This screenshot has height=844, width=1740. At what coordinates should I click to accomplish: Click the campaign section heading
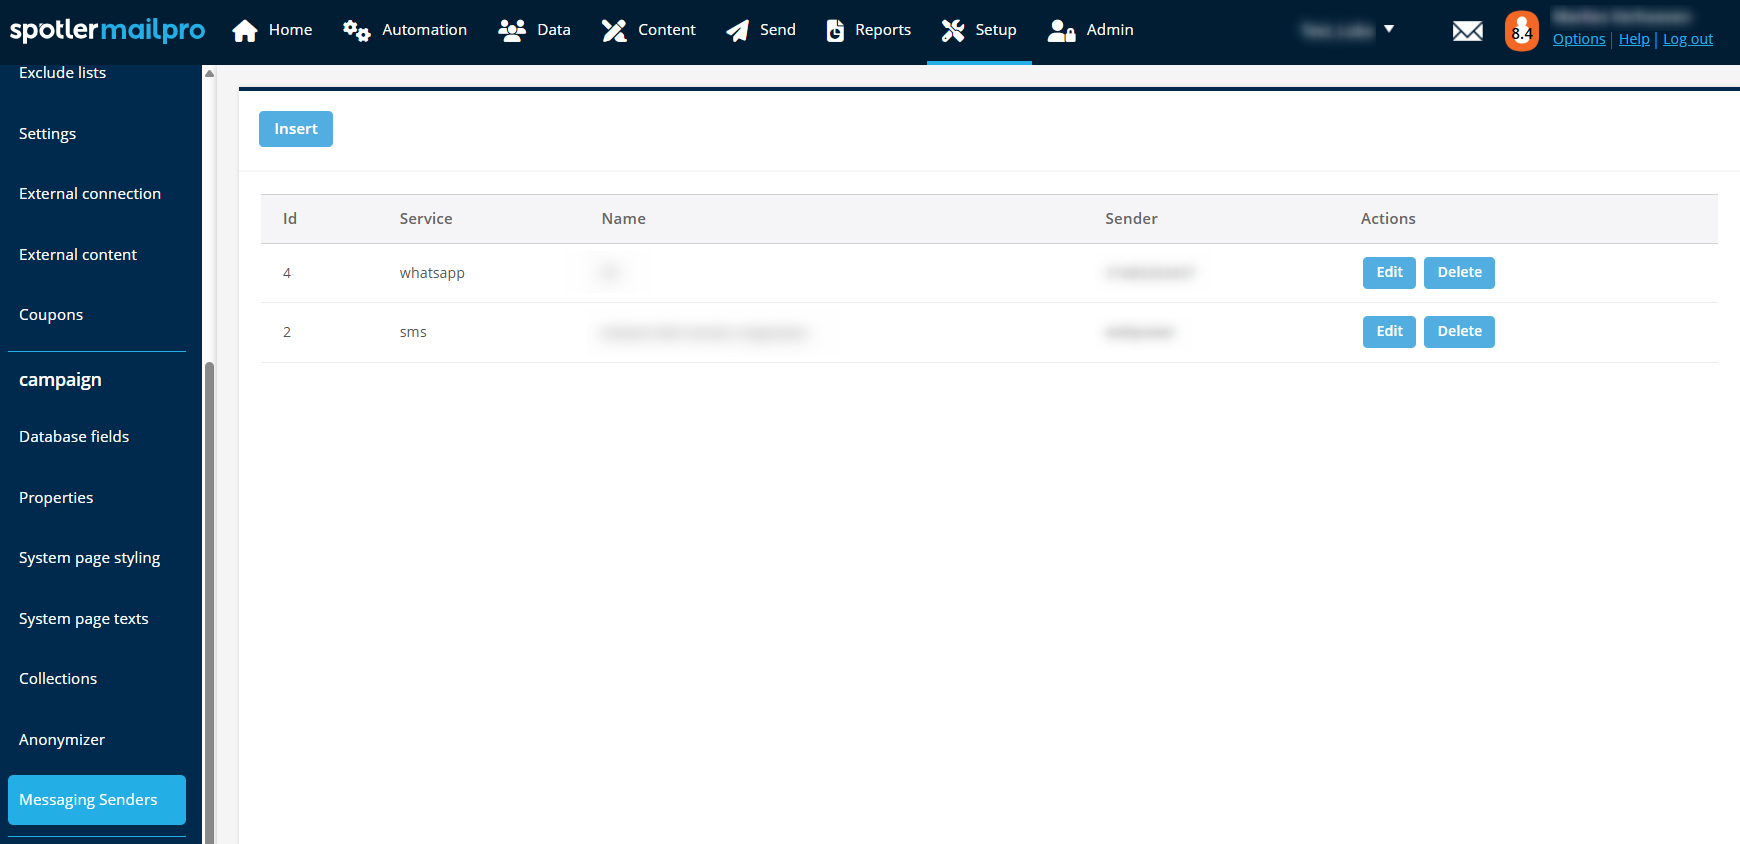(x=60, y=380)
